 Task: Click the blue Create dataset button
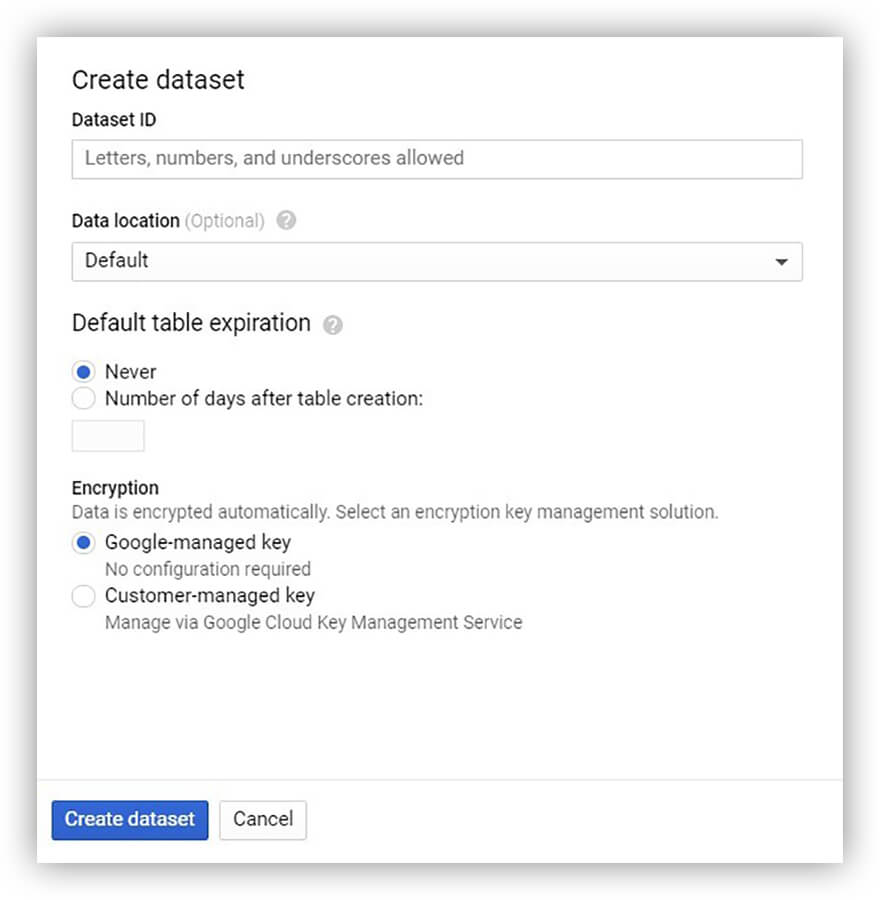(x=130, y=820)
